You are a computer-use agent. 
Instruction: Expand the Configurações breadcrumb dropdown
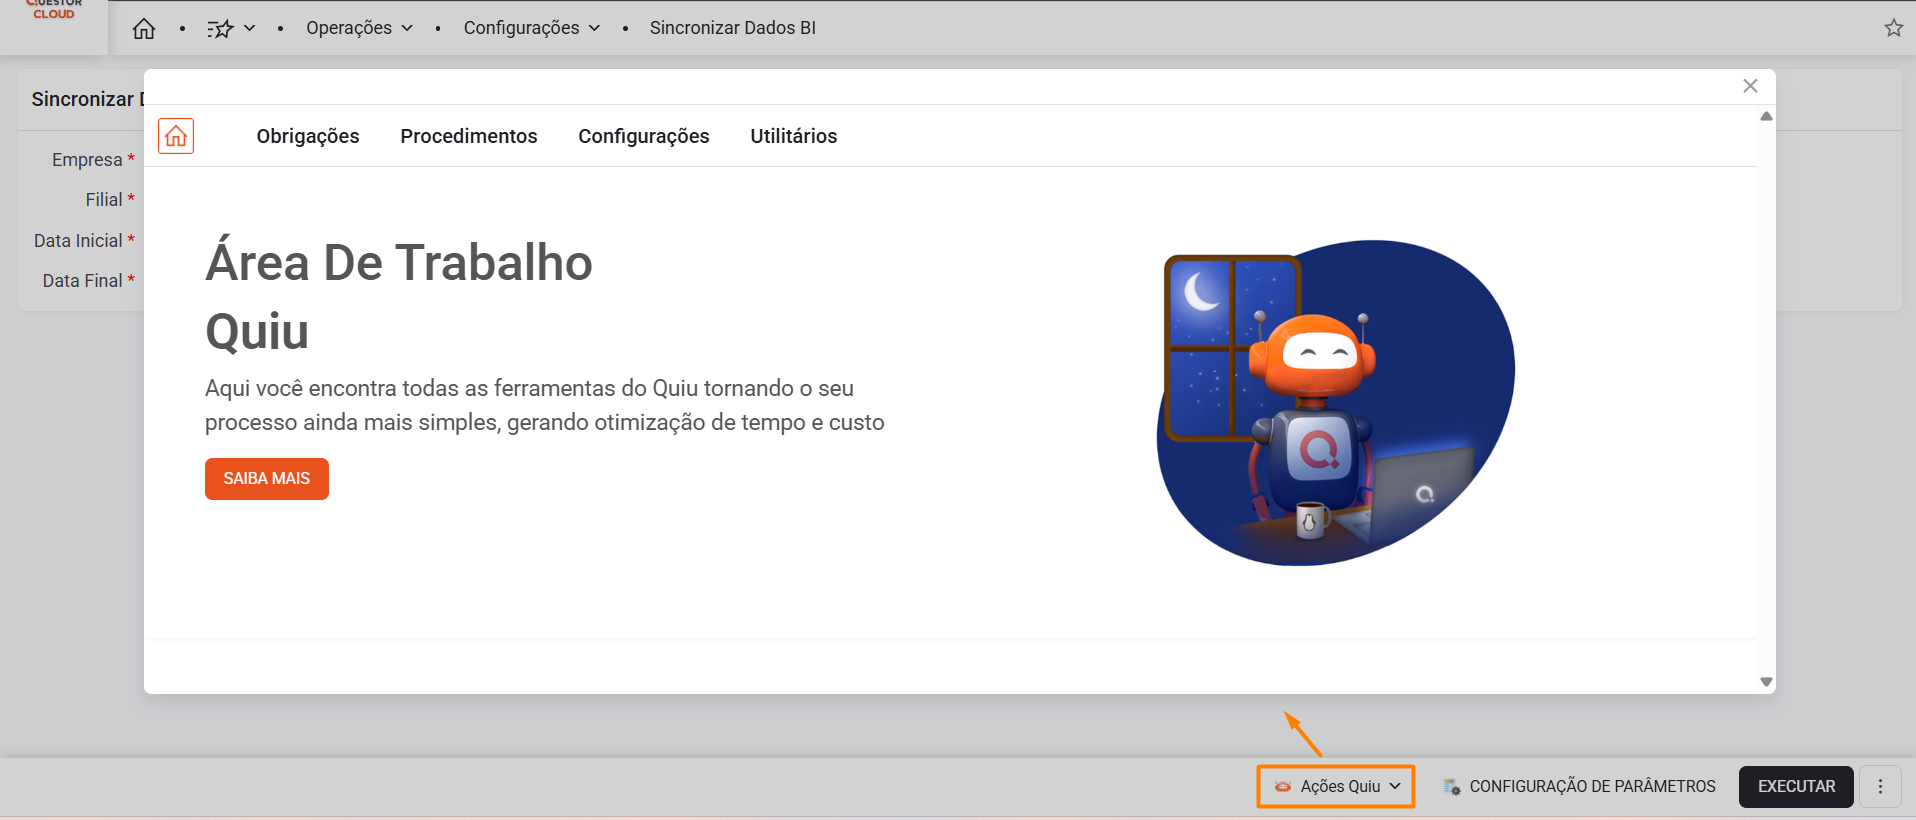(x=531, y=28)
